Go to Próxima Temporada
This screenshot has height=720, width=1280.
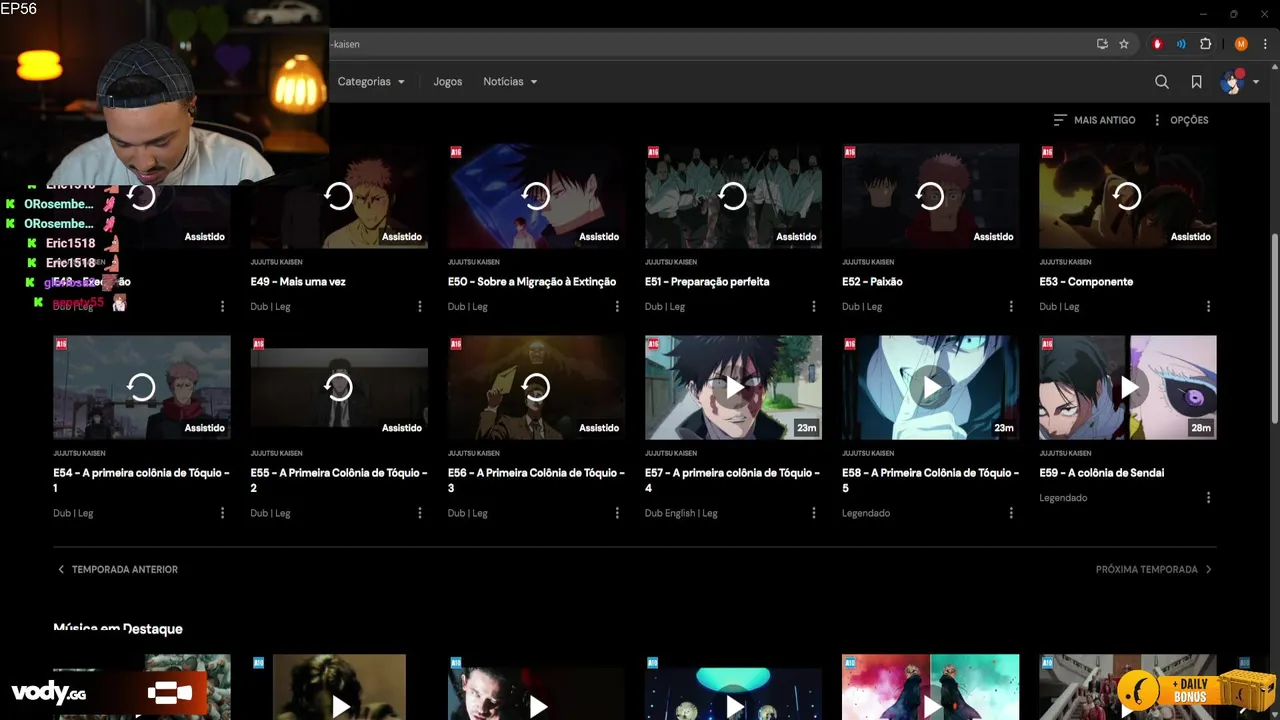click(1154, 569)
